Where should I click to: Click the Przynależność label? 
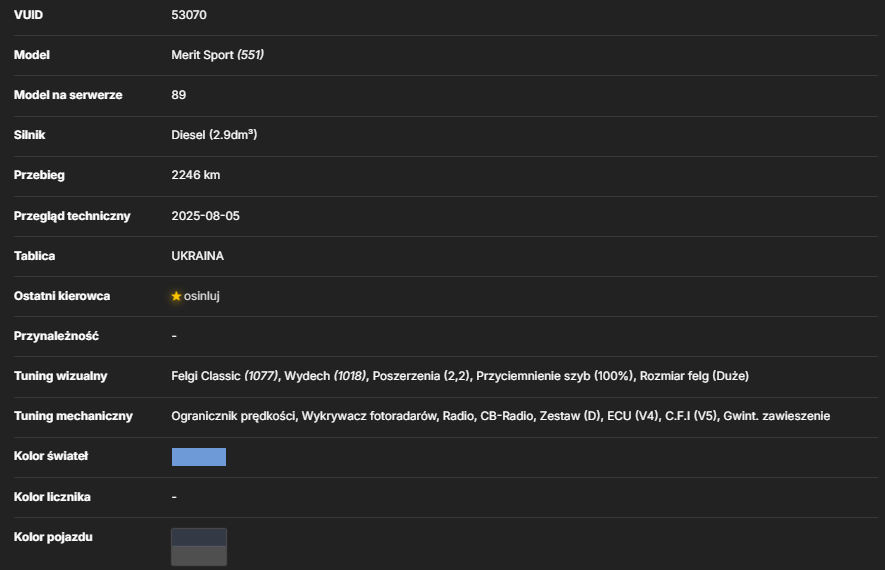tap(56, 336)
